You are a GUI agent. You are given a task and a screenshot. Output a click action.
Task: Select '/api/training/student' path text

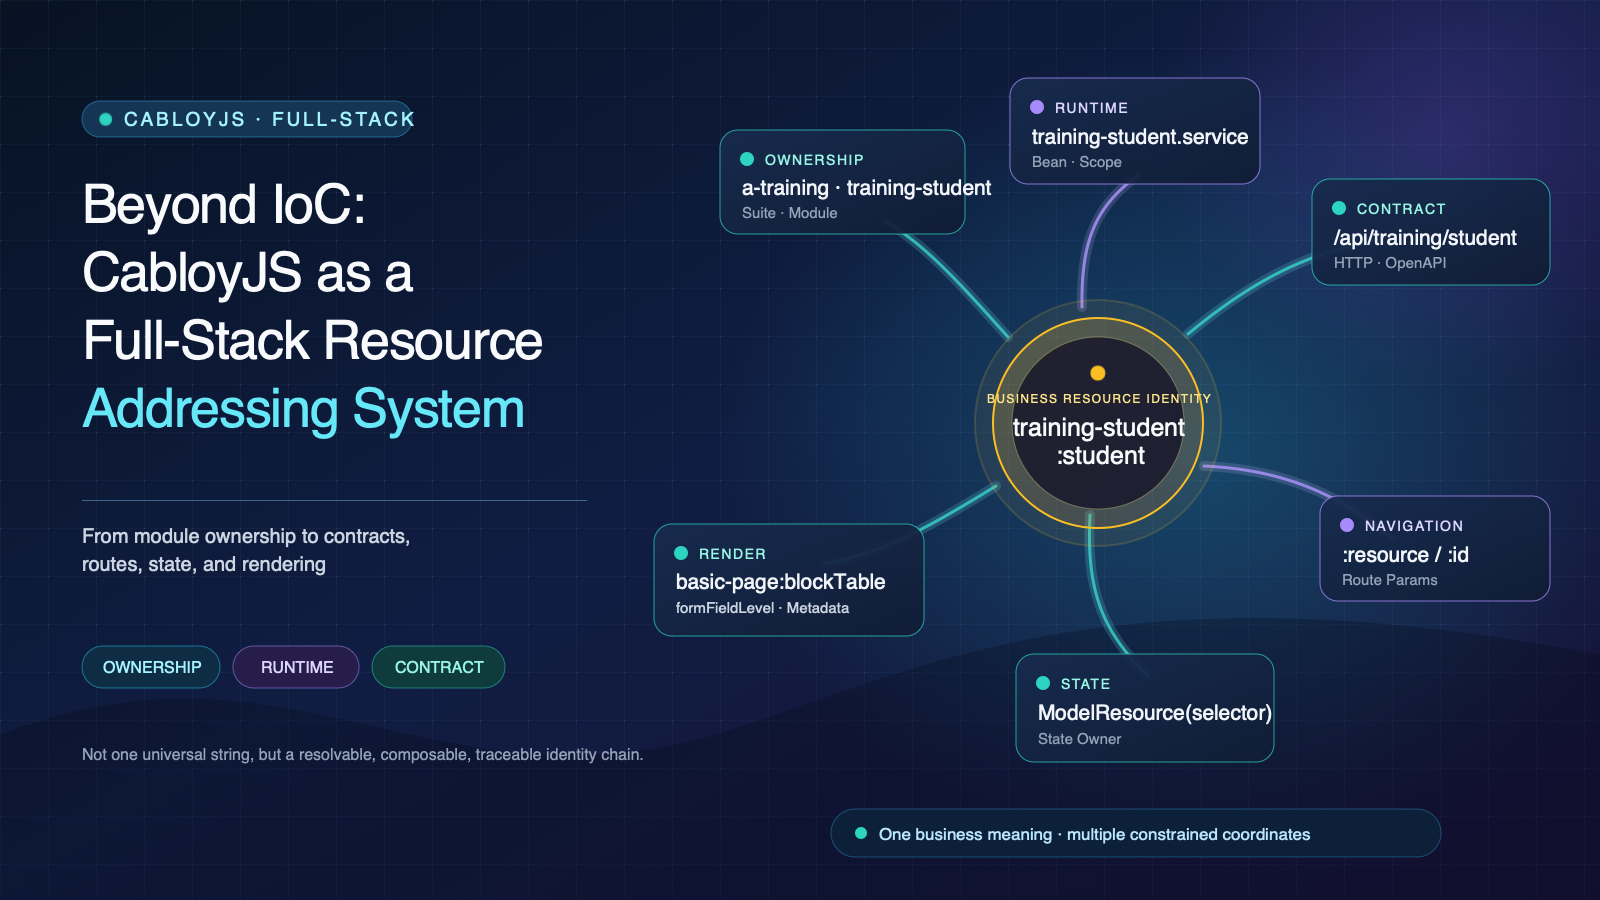coord(1425,238)
